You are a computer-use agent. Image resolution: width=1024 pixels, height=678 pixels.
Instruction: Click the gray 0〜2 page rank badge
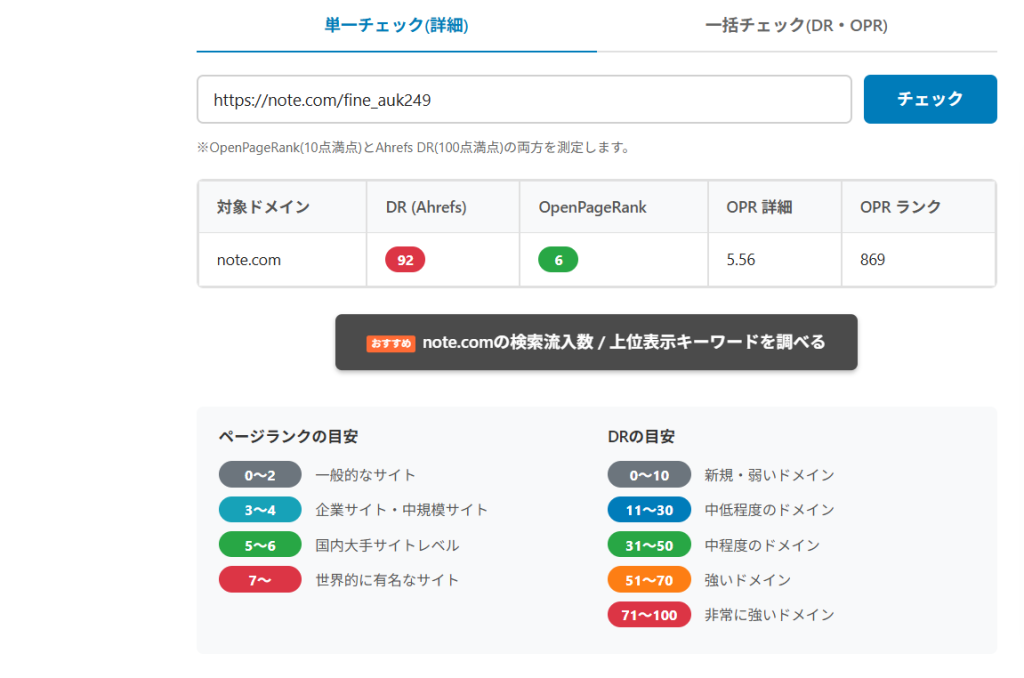[x=260, y=475]
